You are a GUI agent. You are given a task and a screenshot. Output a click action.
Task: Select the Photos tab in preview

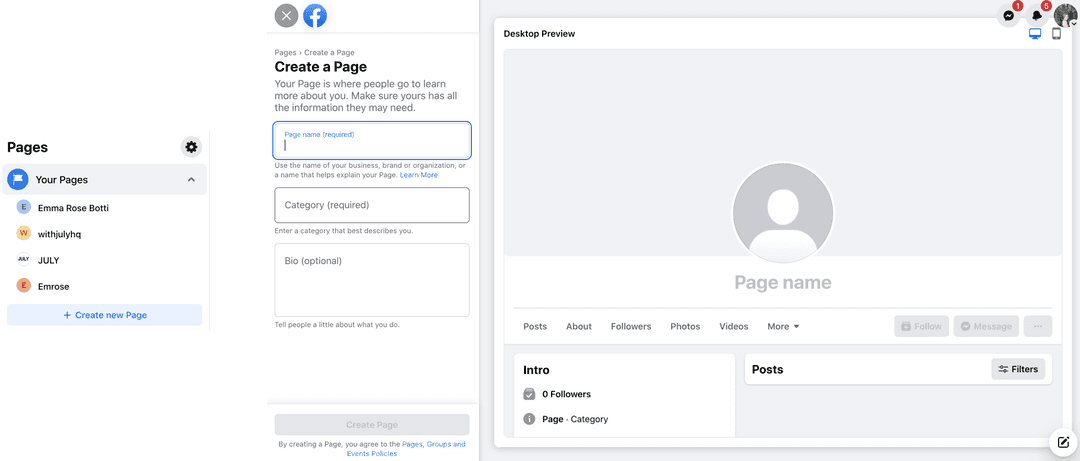pyautogui.click(x=685, y=327)
